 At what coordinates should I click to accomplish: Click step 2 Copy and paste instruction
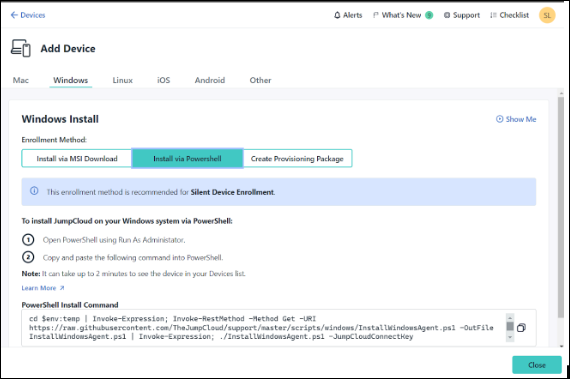coord(133,258)
